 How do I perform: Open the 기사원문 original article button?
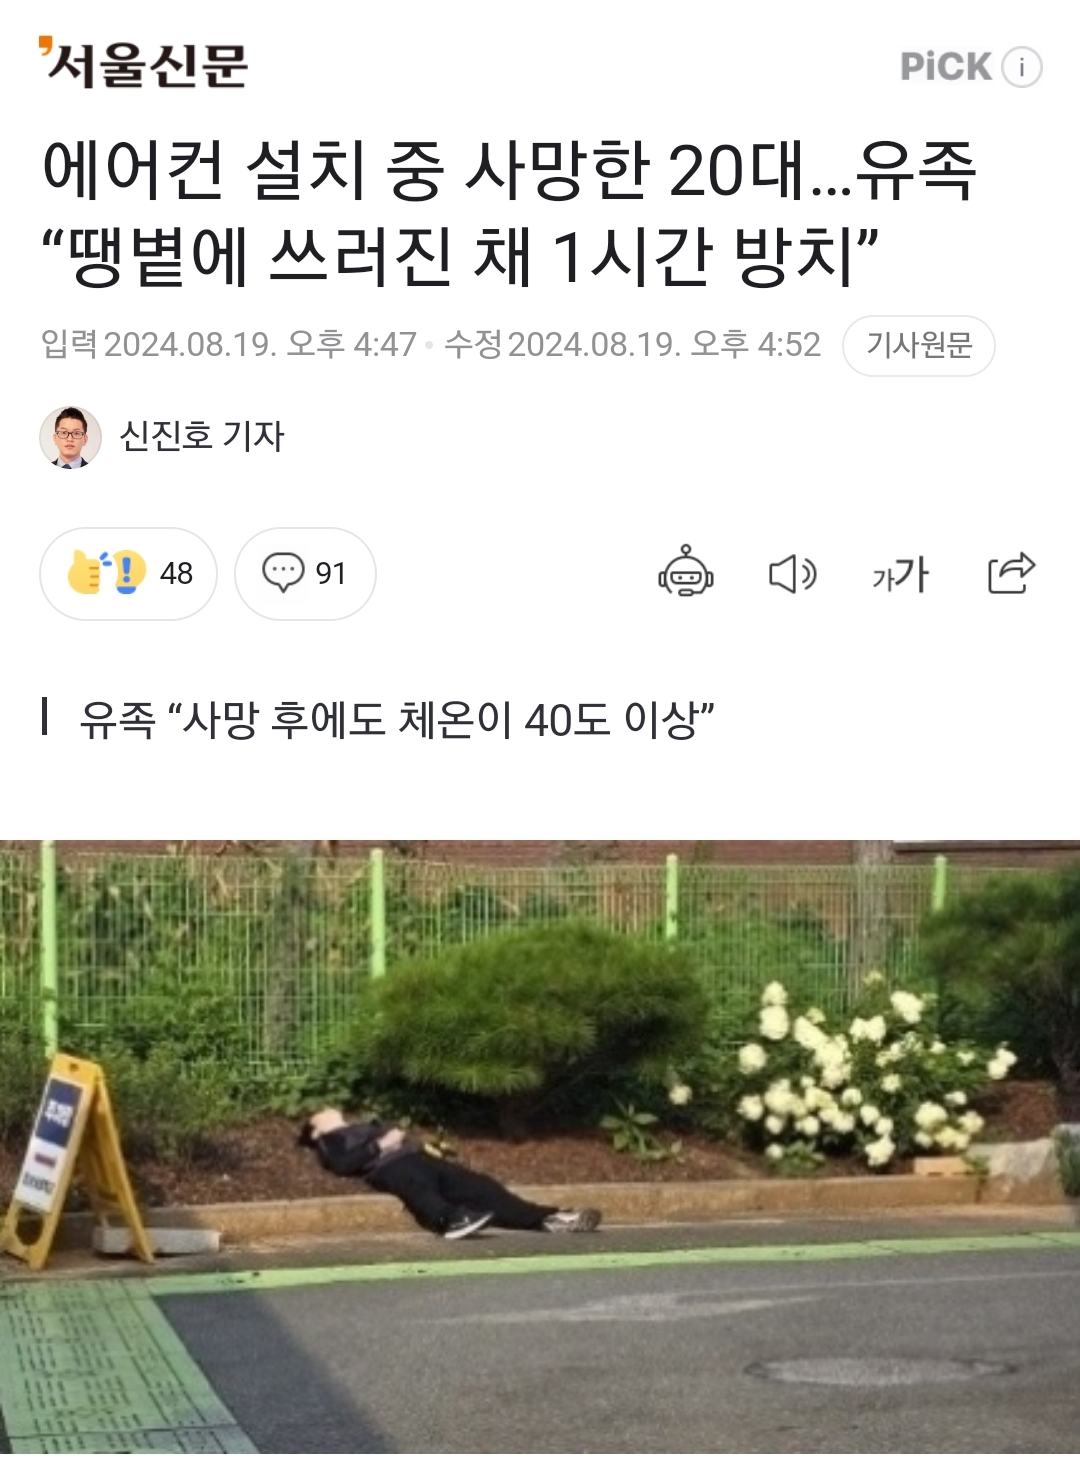click(919, 345)
